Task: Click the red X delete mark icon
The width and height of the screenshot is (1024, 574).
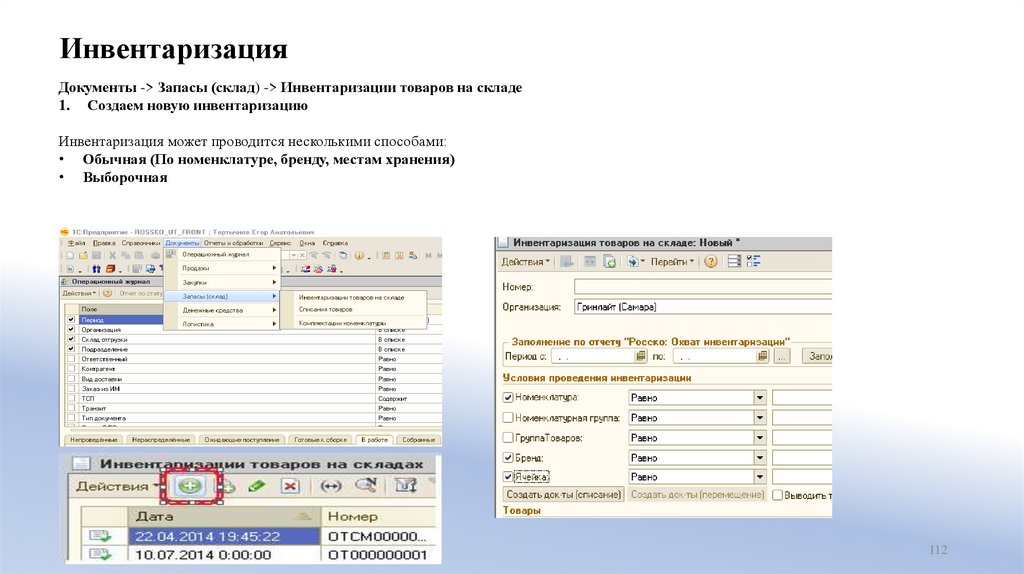Action: pyautogui.click(x=290, y=486)
